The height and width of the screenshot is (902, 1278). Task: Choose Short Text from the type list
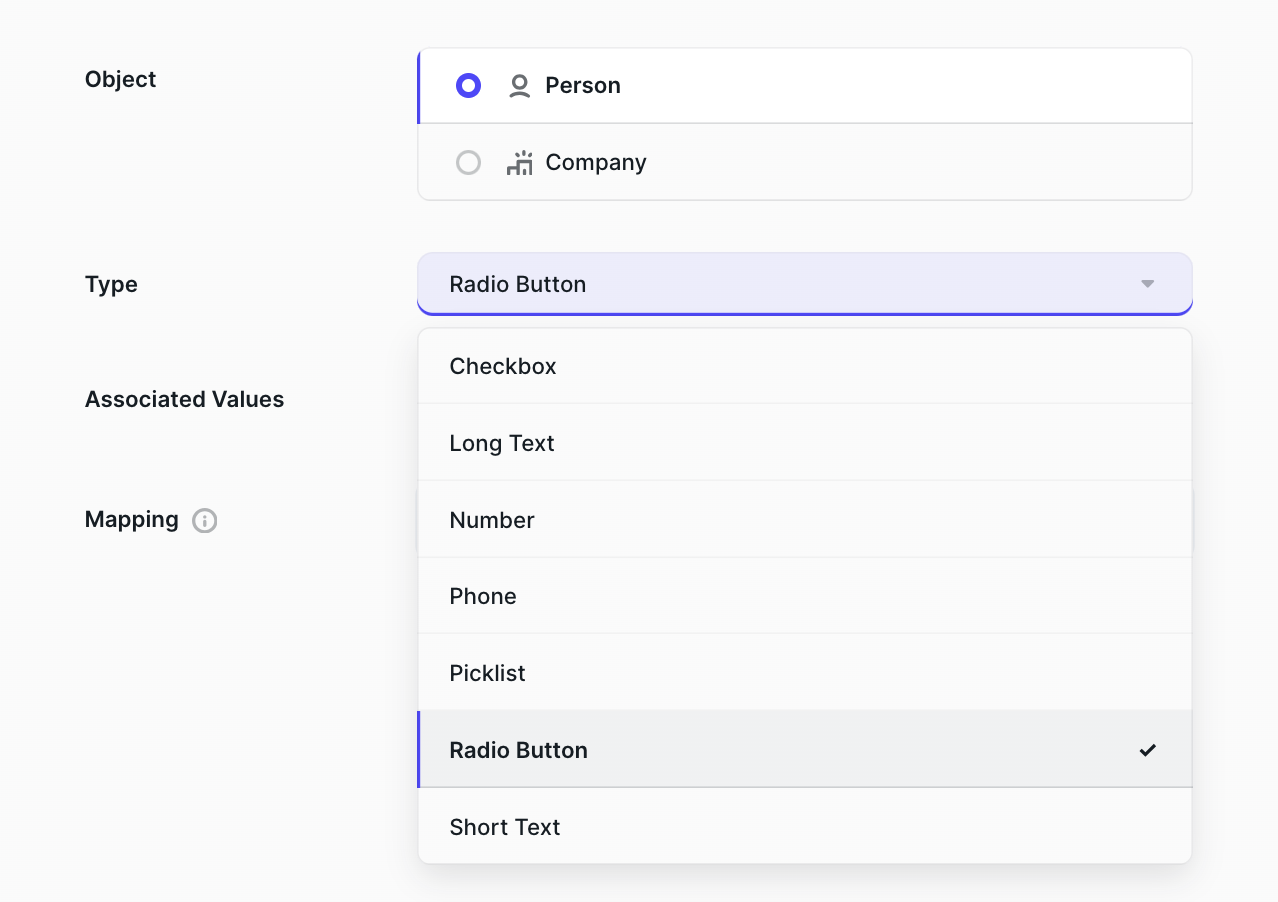(505, 827)
